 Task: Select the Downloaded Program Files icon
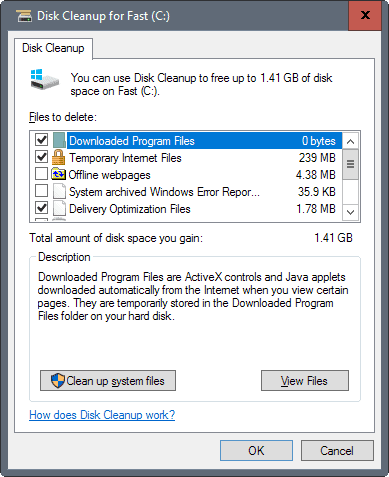click(59, 140)
